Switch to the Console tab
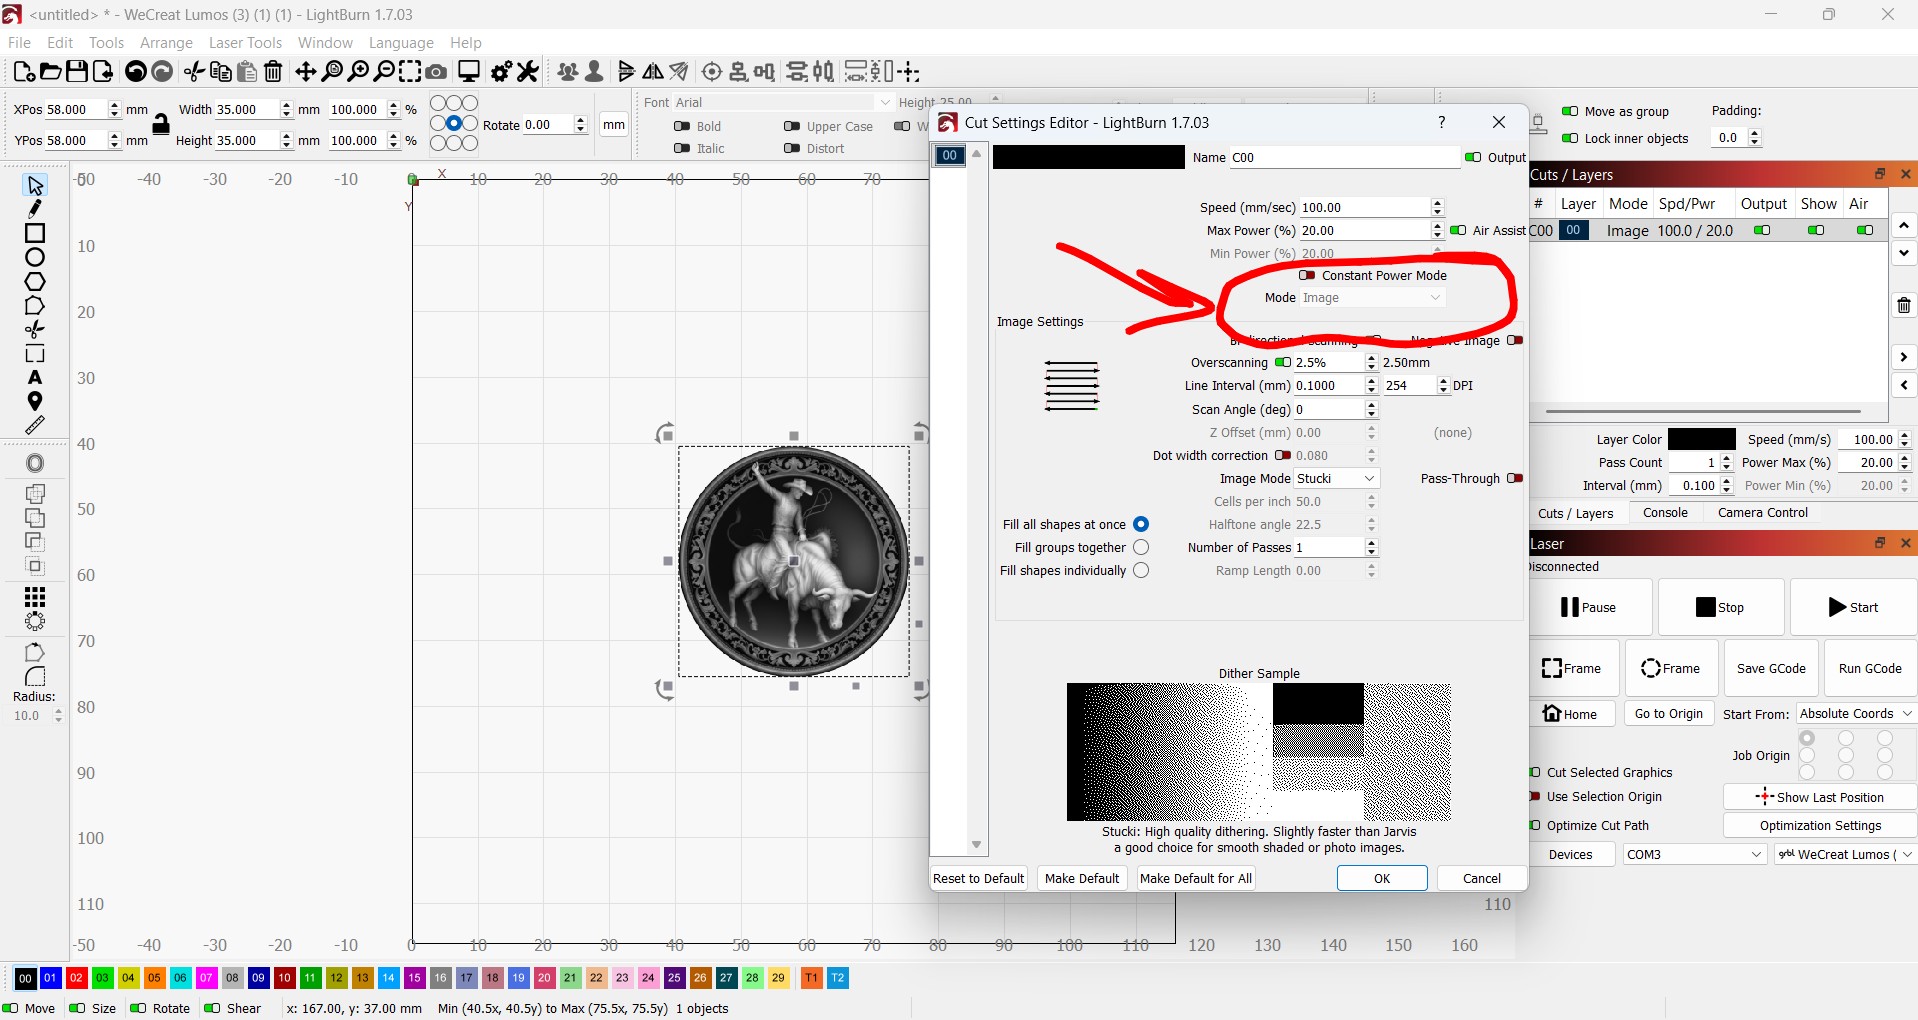Viewport: 1918px width, 1020px height. point(1665,513)
